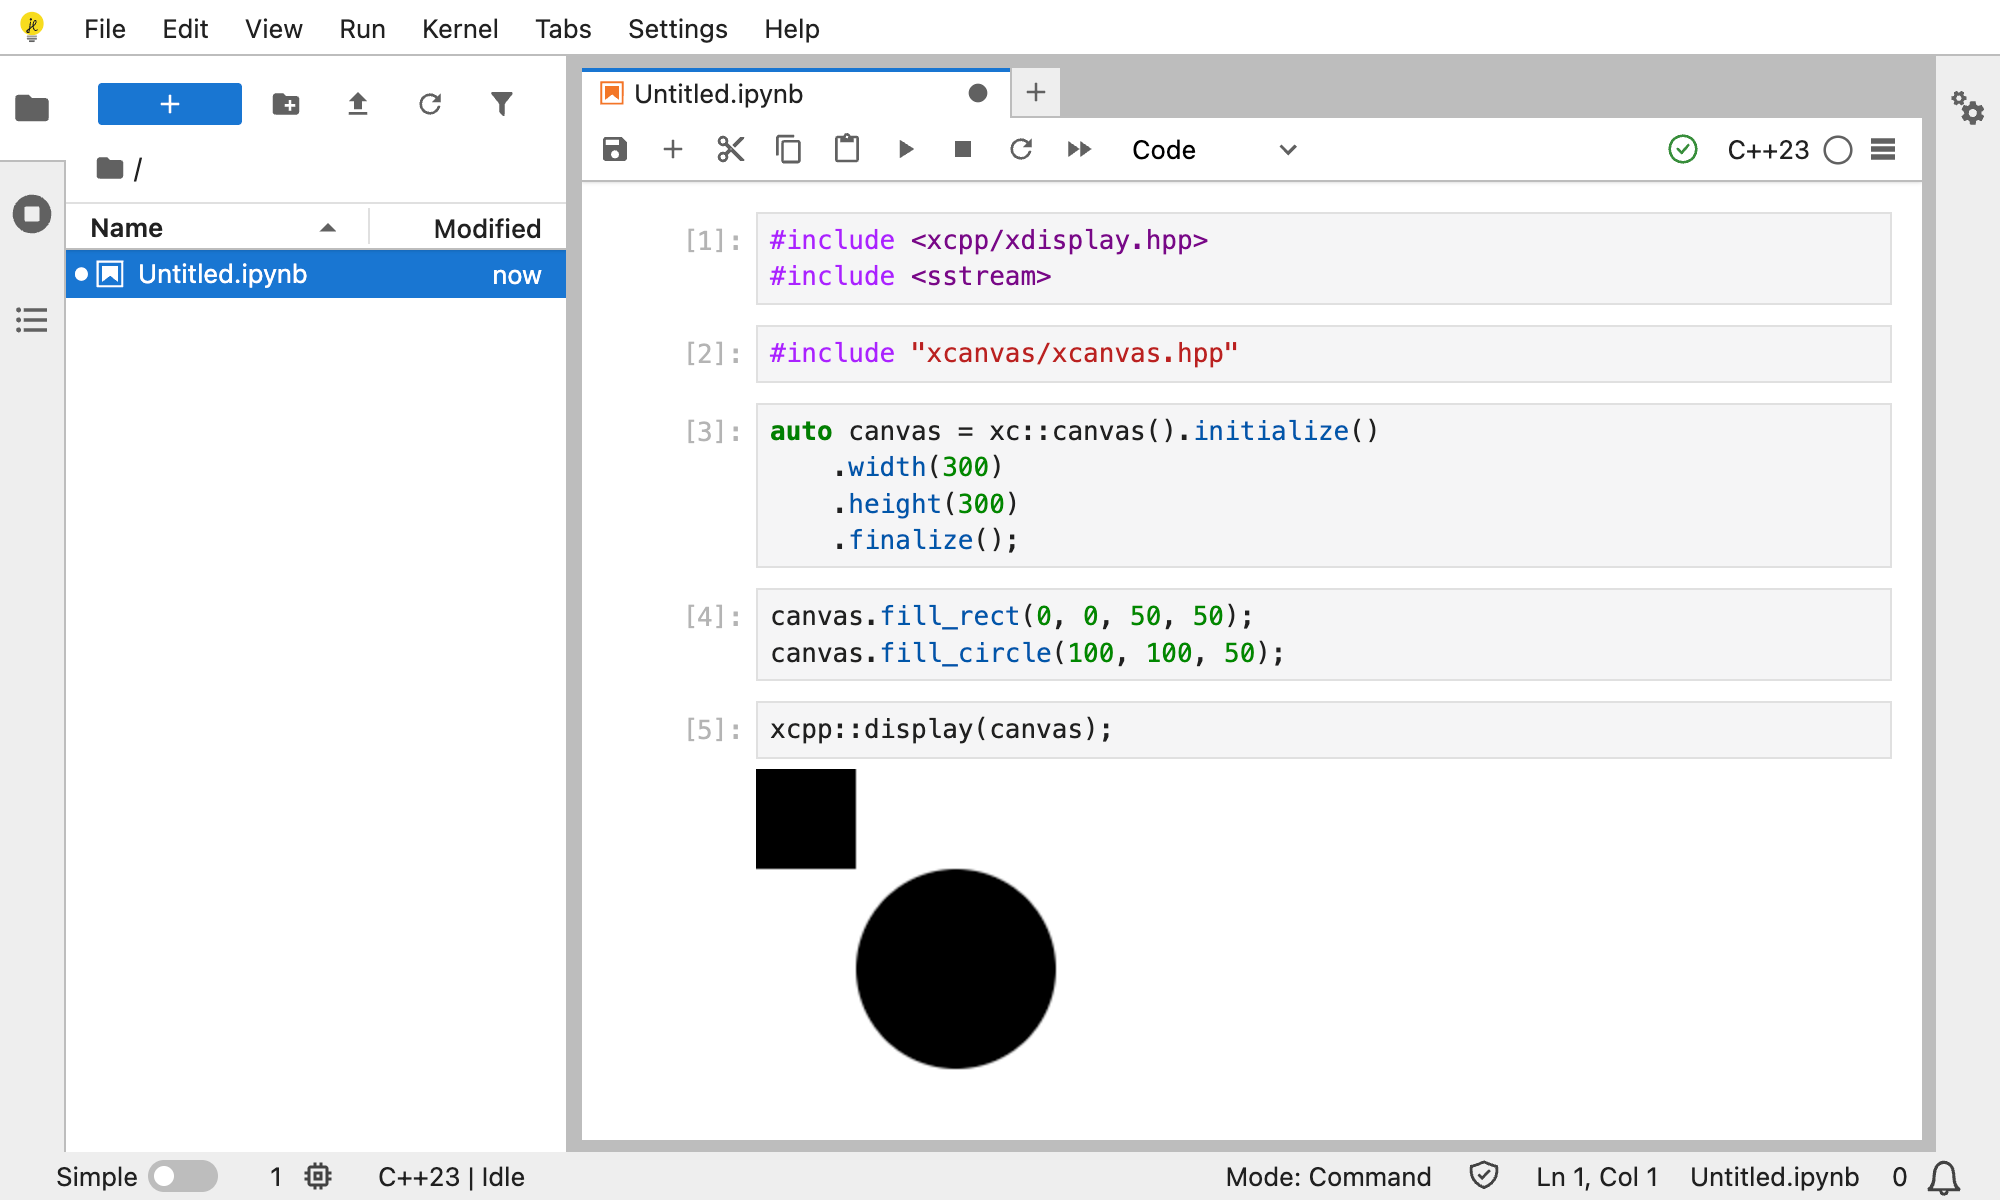Open the cell type Code dropdown
The image size is (2000, 1200).
pos(1213,150)
